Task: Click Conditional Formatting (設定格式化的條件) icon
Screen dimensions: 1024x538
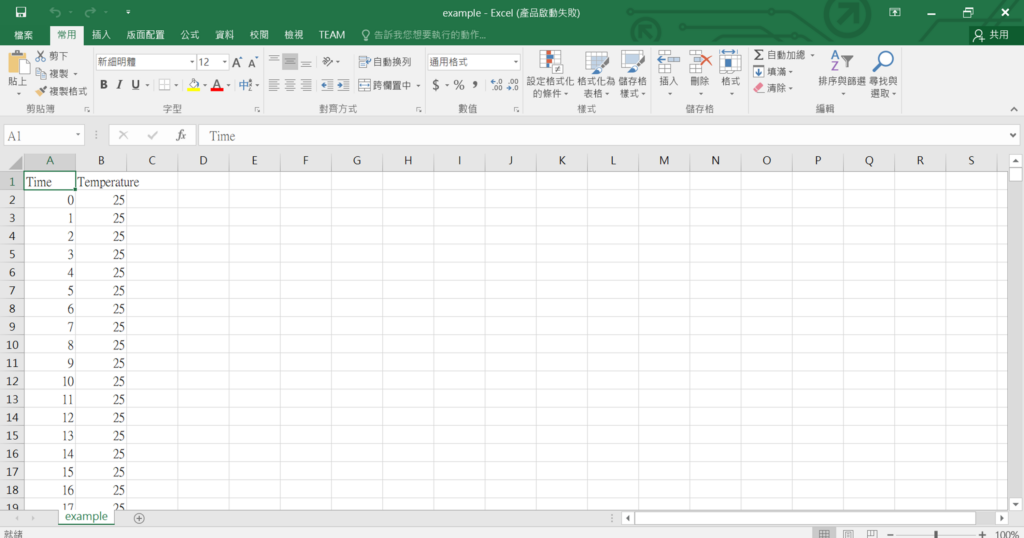Action: point(550,64)
